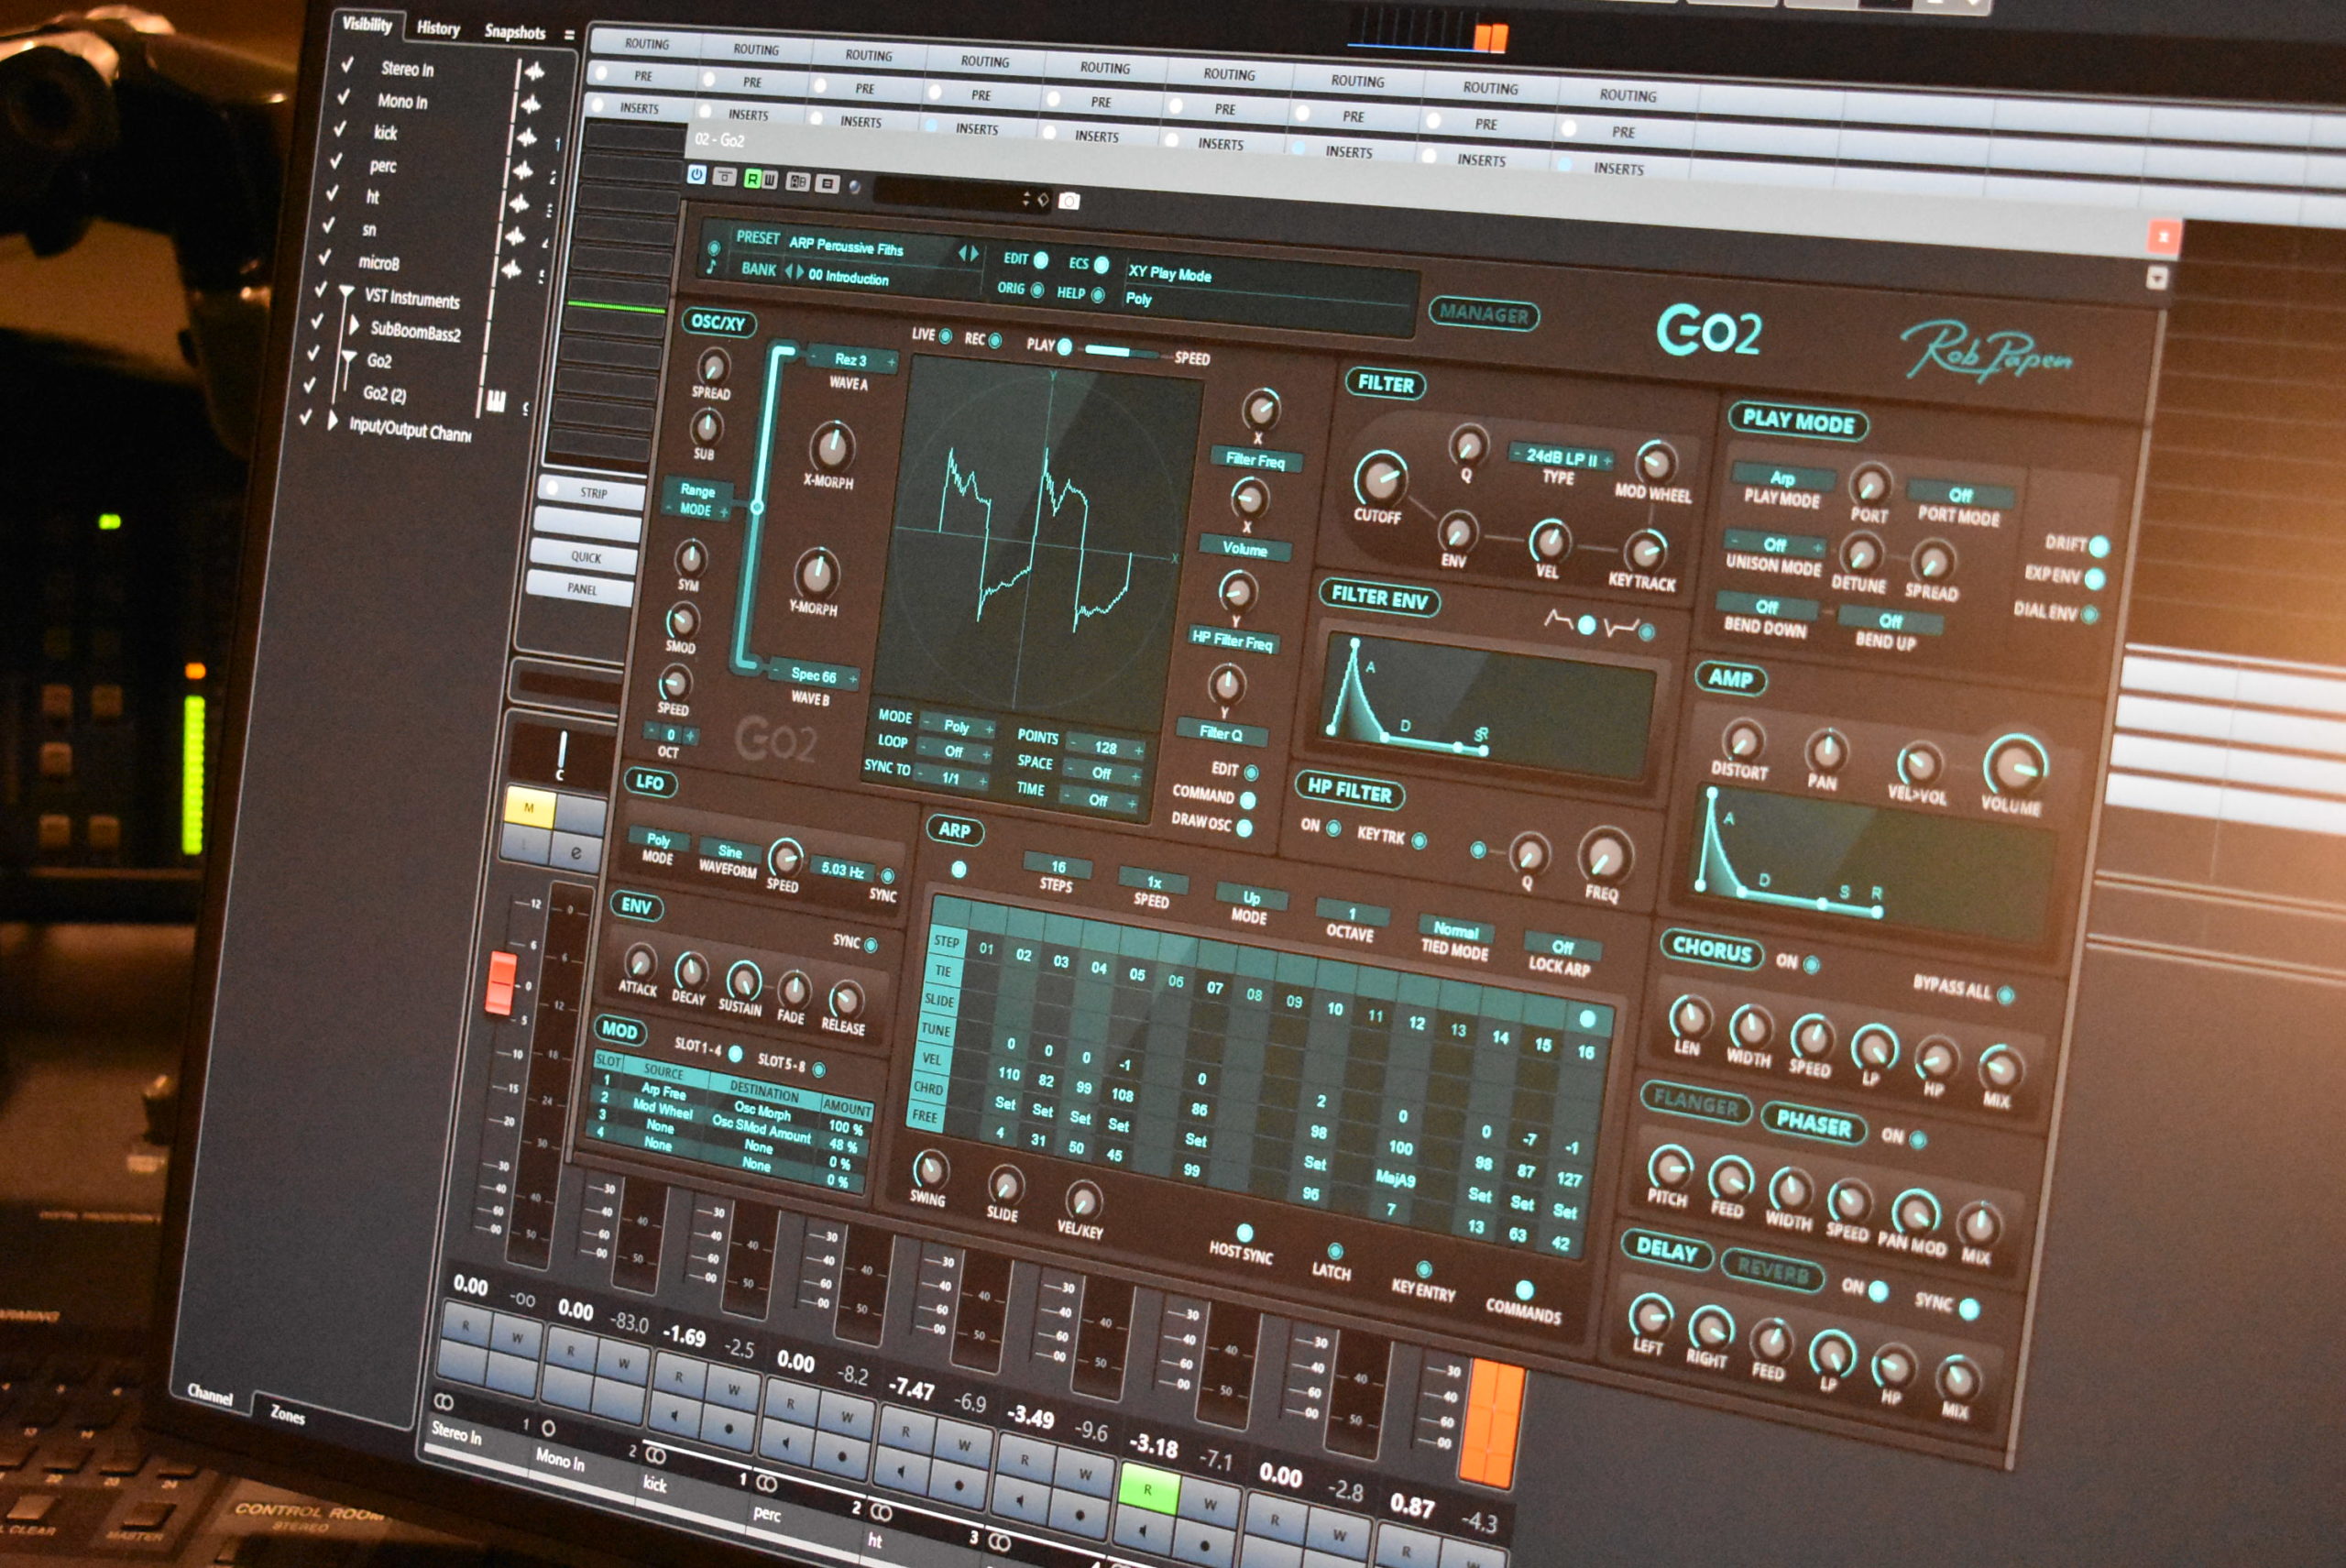Open the PORT MODE Off selector
2346x1568 pixels.
(x=1960, y=495)
